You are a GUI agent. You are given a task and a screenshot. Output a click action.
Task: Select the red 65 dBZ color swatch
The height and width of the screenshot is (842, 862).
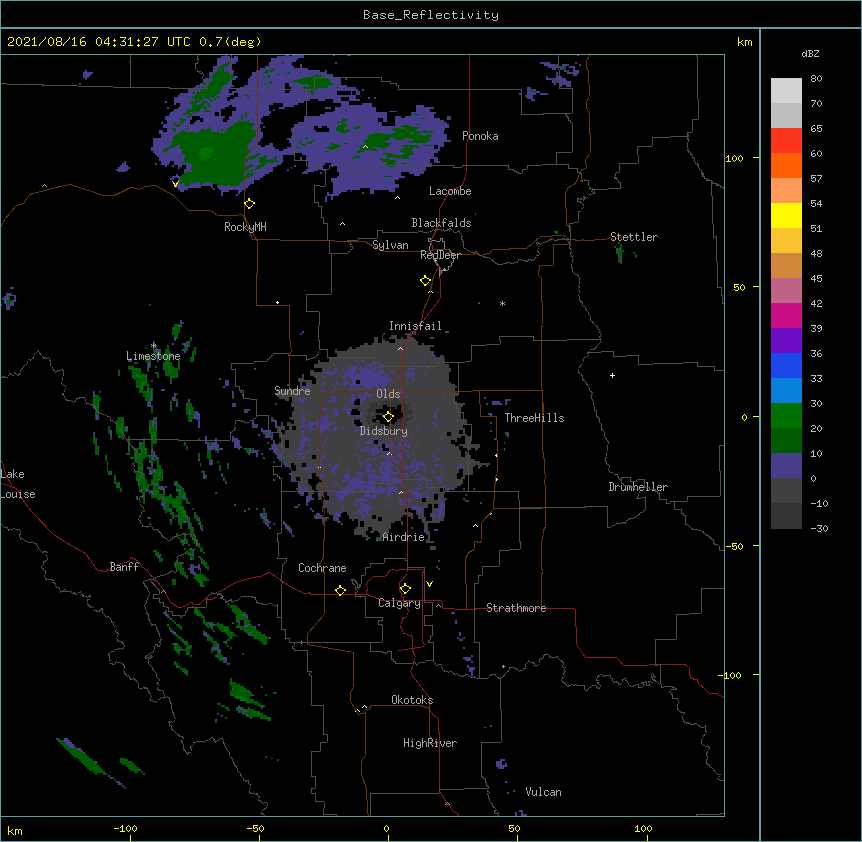(786, 140)
